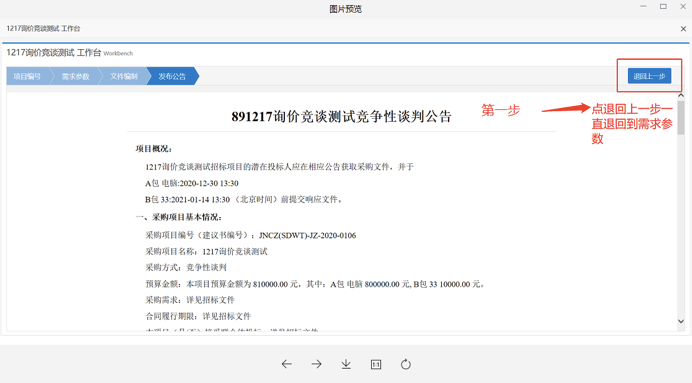Click the scrollbar down arrow
Image resolution: width=692 pixels, height=383 pixels.
681,321
